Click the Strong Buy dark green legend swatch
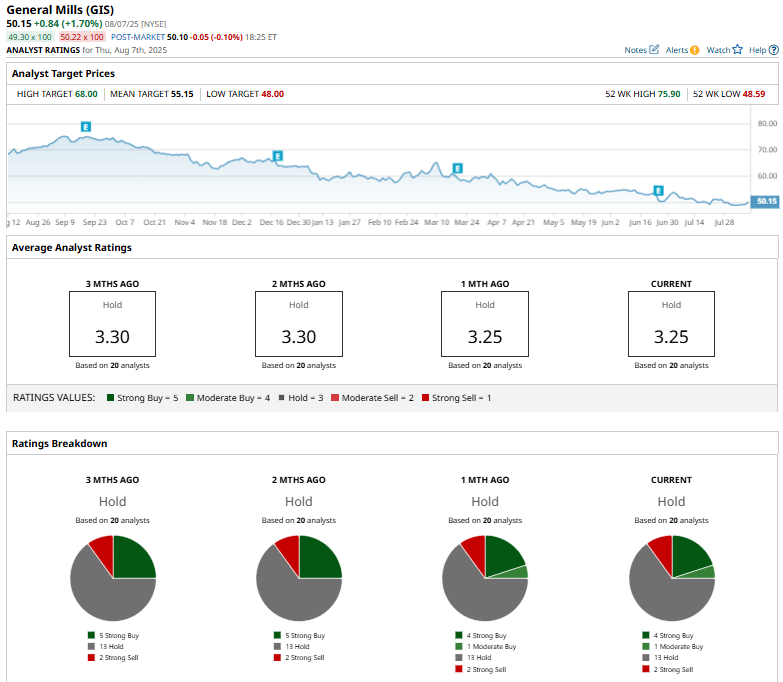This screenshot has width=783, height=682. pyautogui.click(x=110, y=398)
